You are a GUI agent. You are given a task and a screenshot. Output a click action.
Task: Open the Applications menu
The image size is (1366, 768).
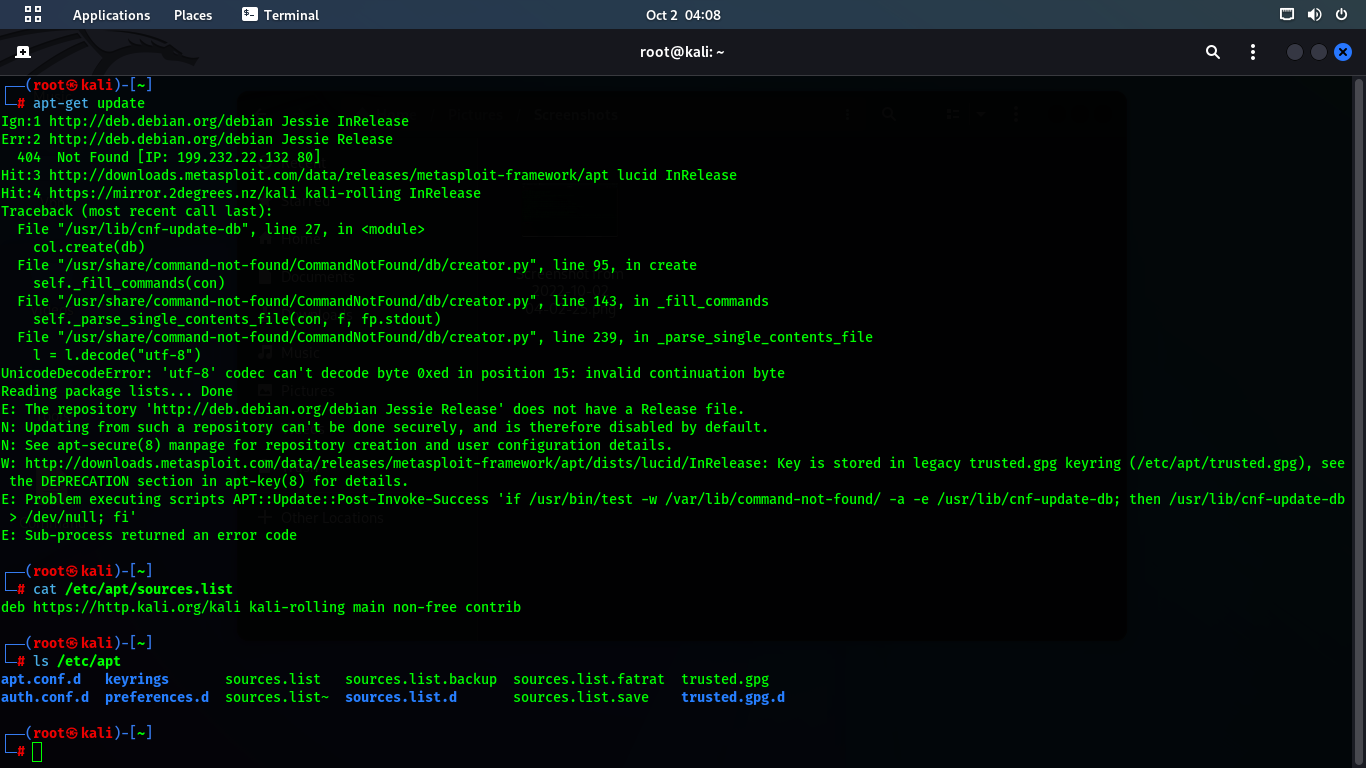point(111,14)
